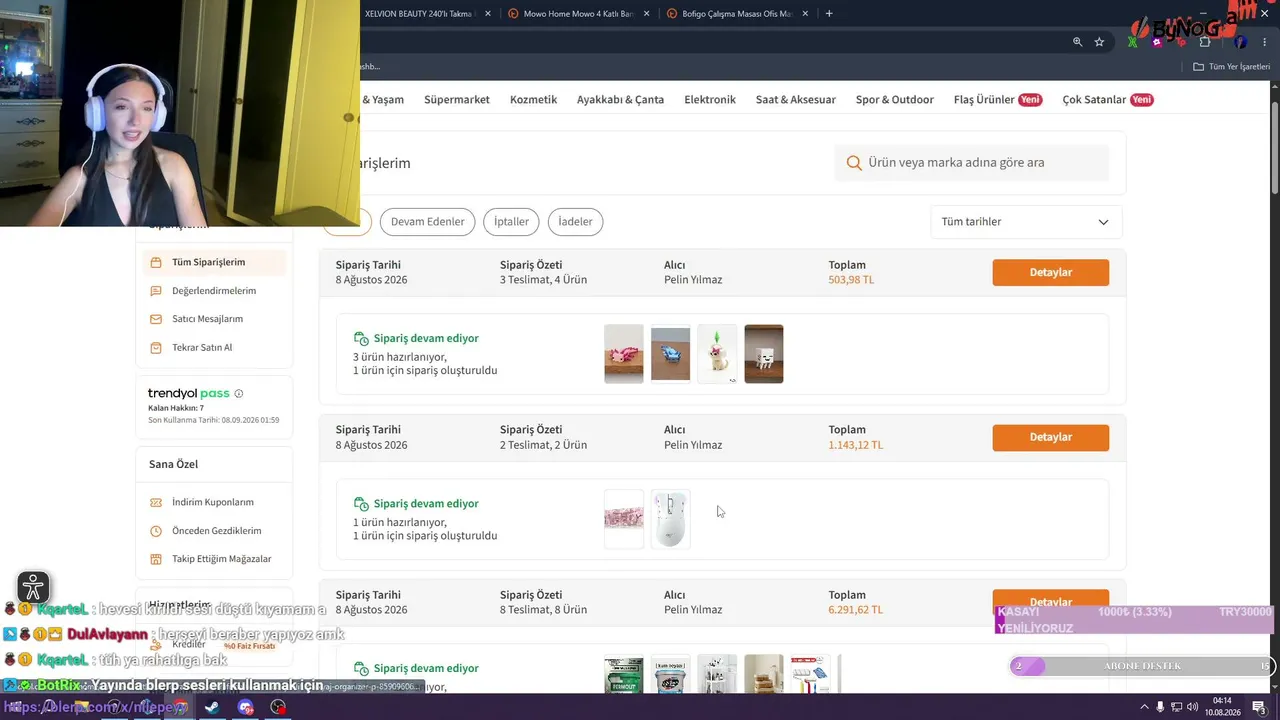This screenshot has width=1280, height=720.
Task: Click the Tekrar Satın Al bag icon
Action: pyautogui.click(x=156, y=348)
